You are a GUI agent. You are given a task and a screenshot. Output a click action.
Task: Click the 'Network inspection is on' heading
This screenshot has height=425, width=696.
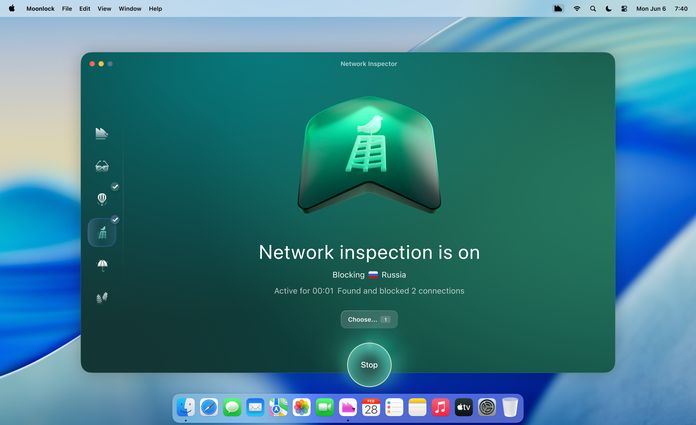coord(369,252)
